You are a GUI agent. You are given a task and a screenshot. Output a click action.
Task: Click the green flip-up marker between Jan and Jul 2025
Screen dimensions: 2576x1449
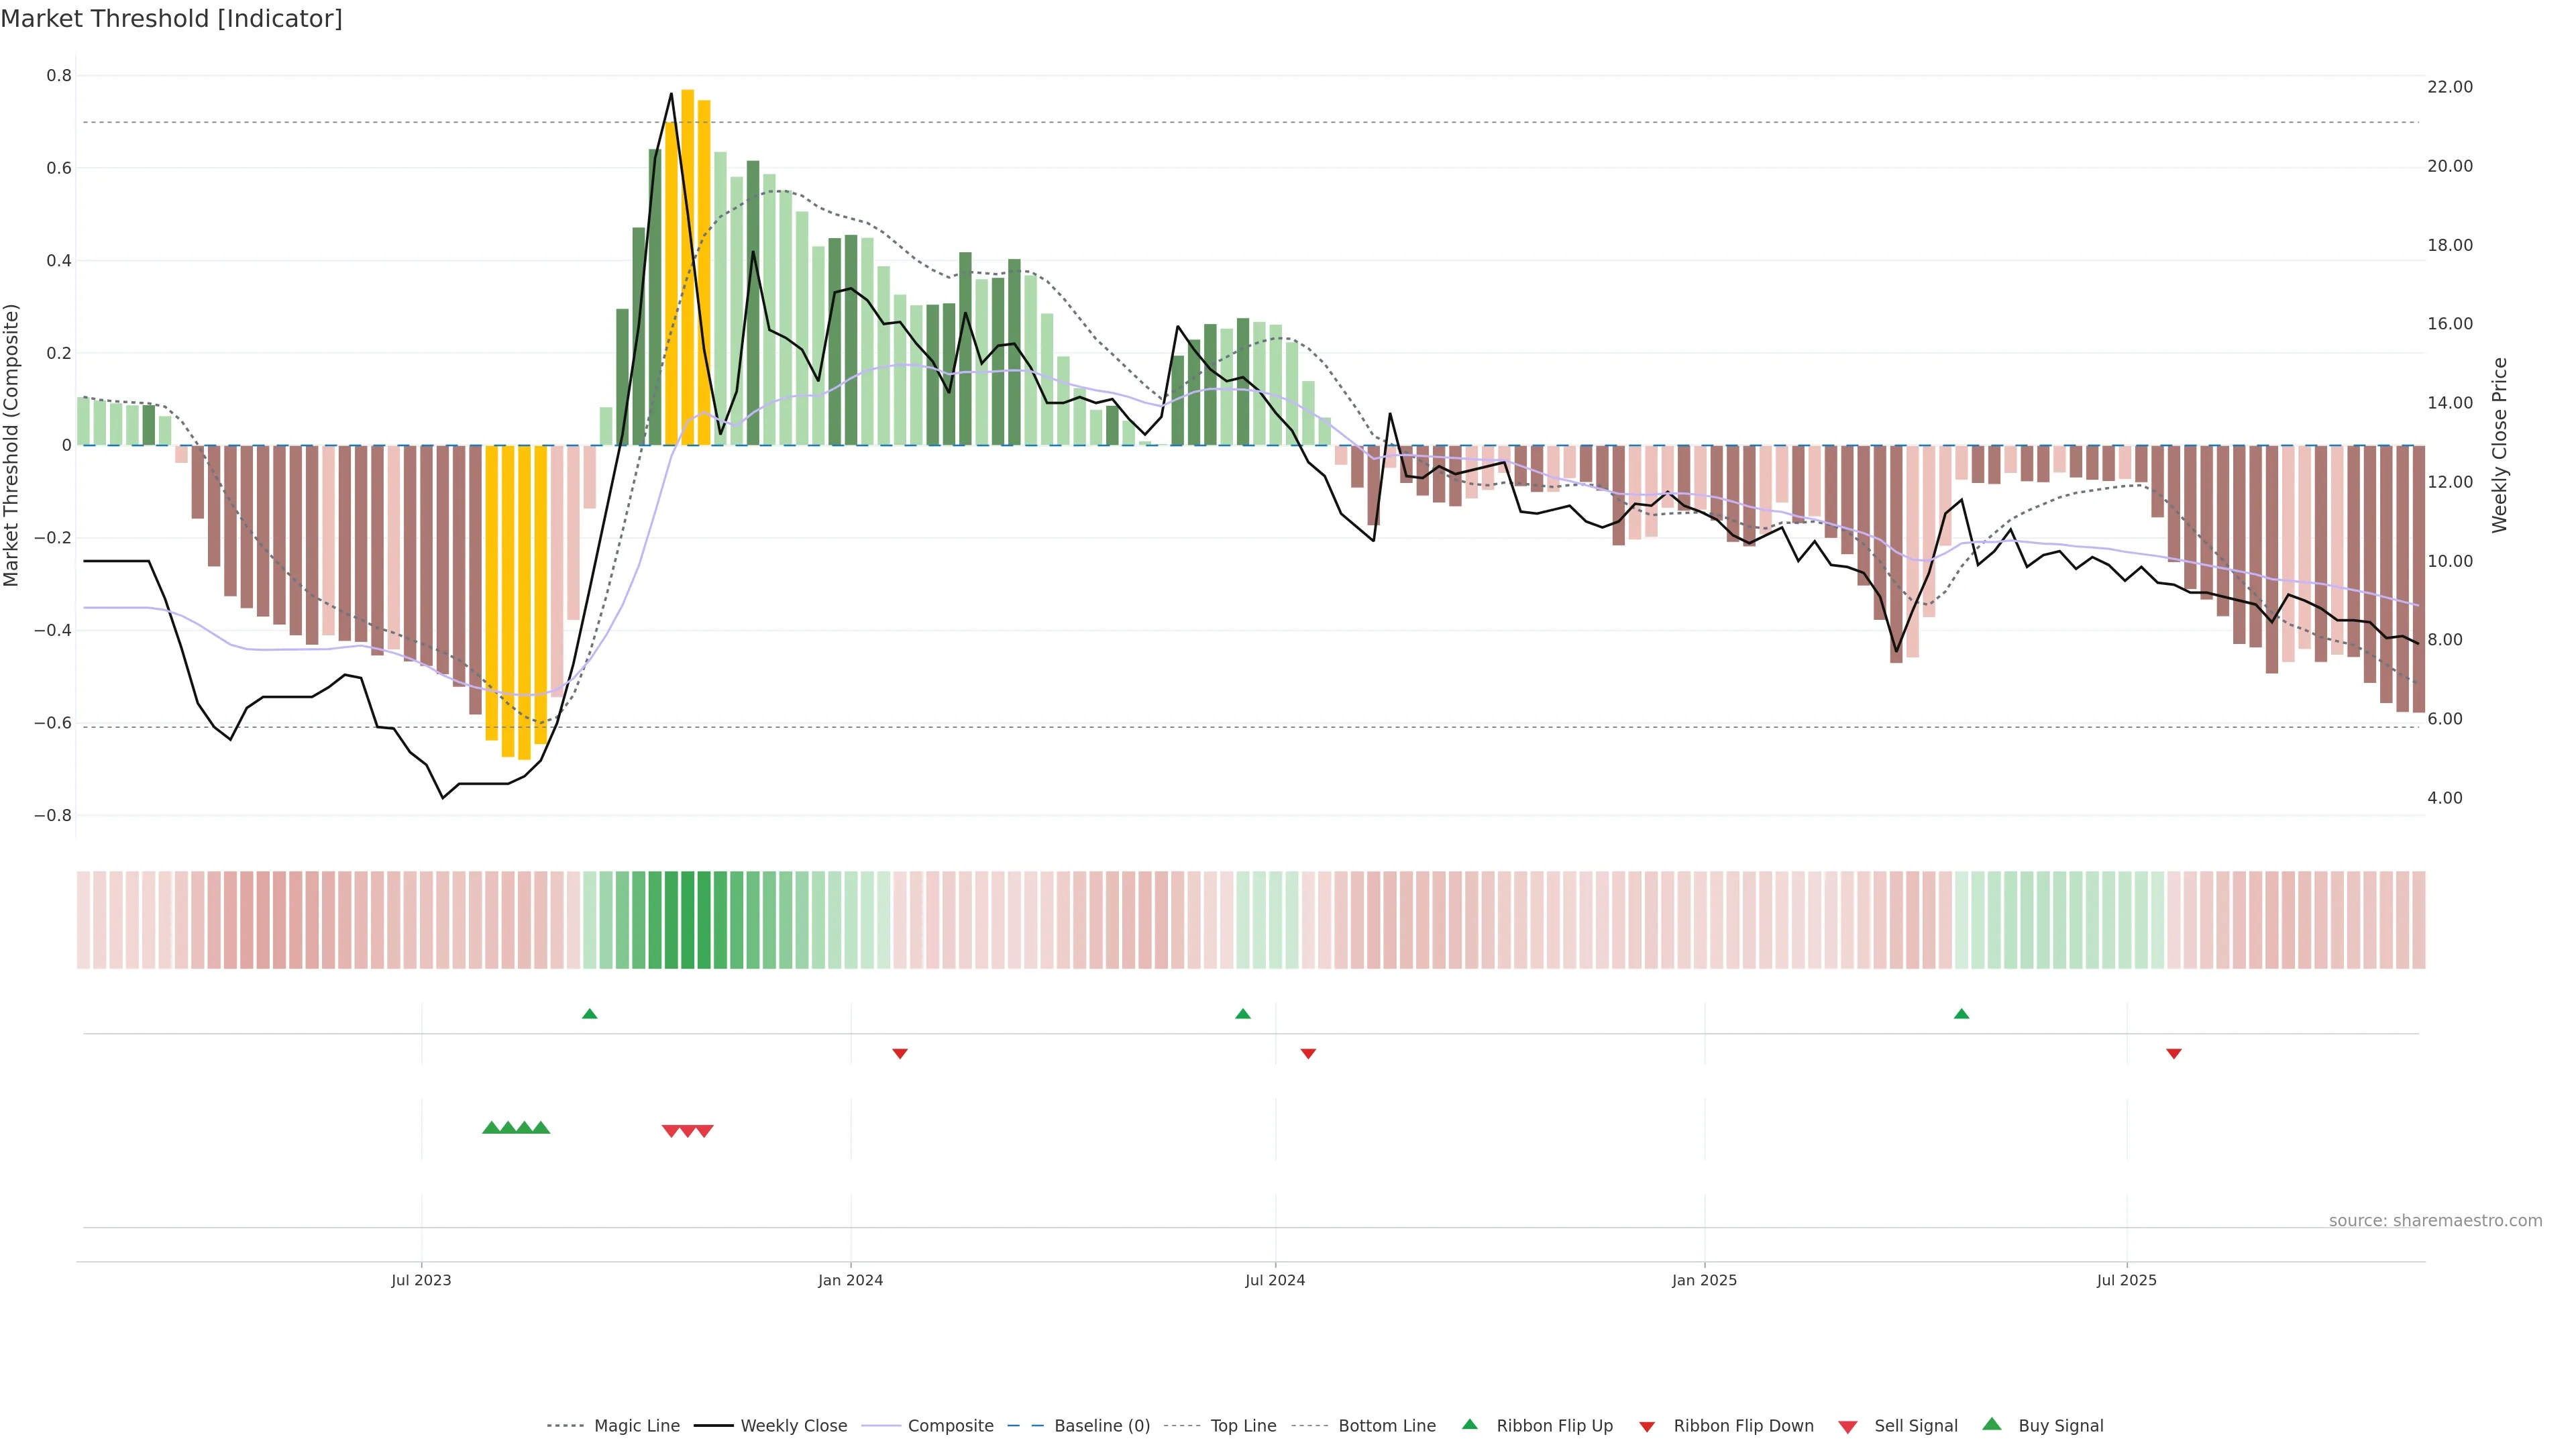[x=1961, y=1014]
